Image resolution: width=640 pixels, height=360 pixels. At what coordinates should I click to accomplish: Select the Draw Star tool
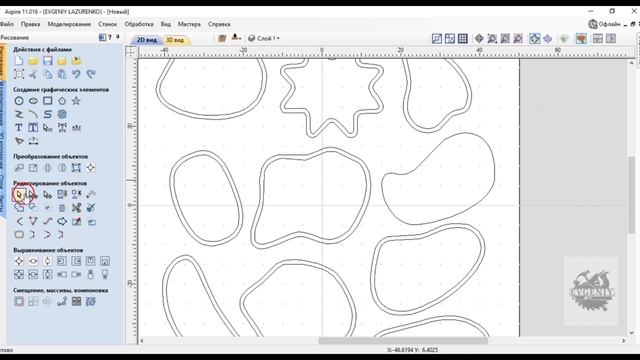(76, 101)
